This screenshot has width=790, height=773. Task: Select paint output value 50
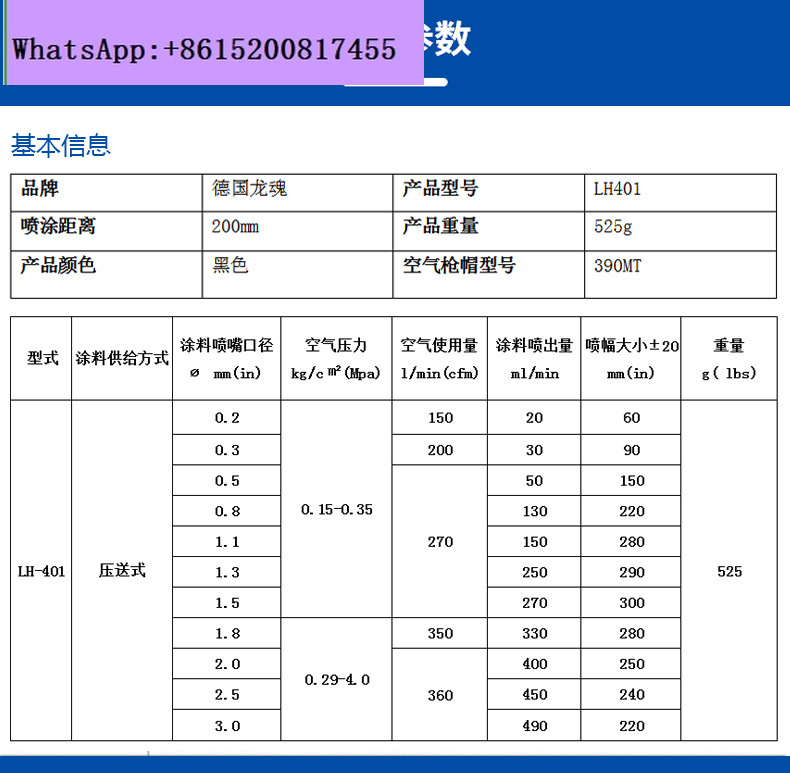(x=534, y=481)
